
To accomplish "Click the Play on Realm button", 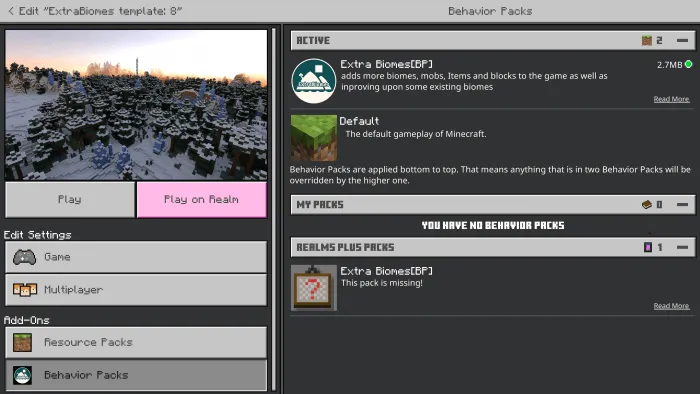I will [x=201, y=199].
